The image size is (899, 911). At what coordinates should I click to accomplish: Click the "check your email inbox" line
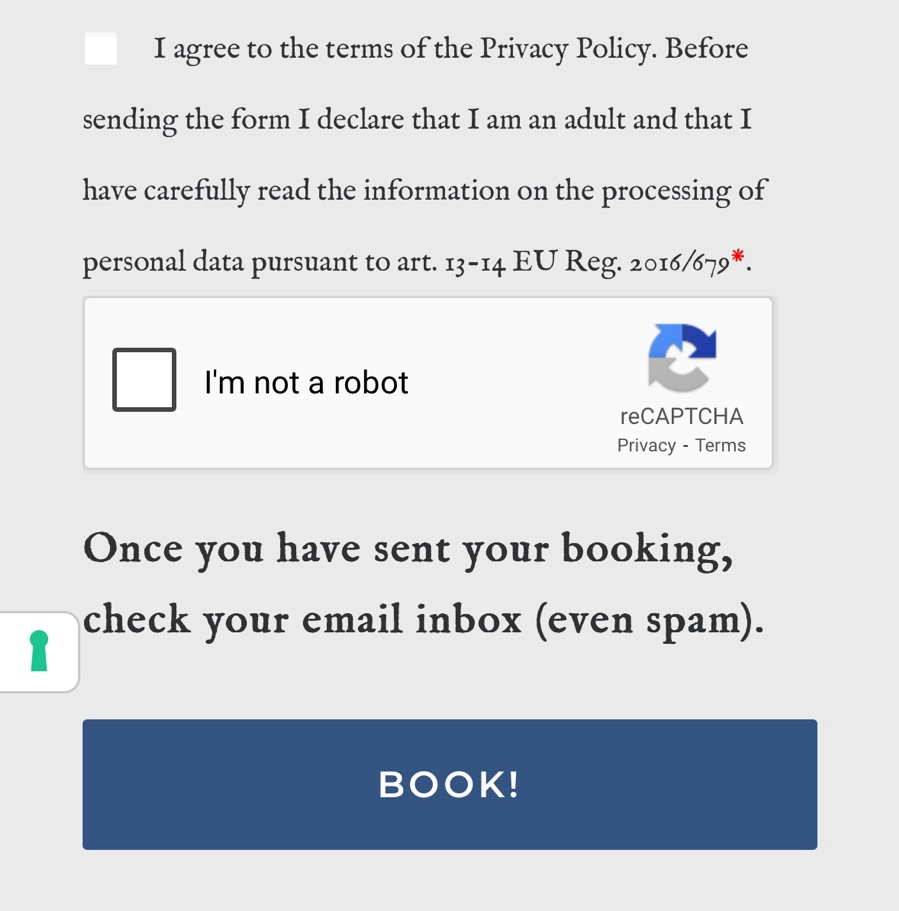tap(424, 621)
